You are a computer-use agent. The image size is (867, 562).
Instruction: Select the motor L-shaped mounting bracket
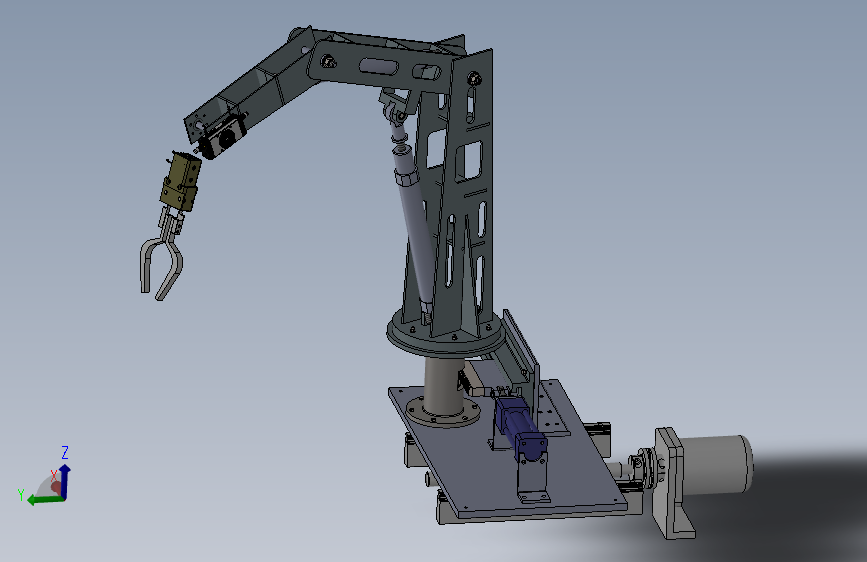tap(671, 482)
